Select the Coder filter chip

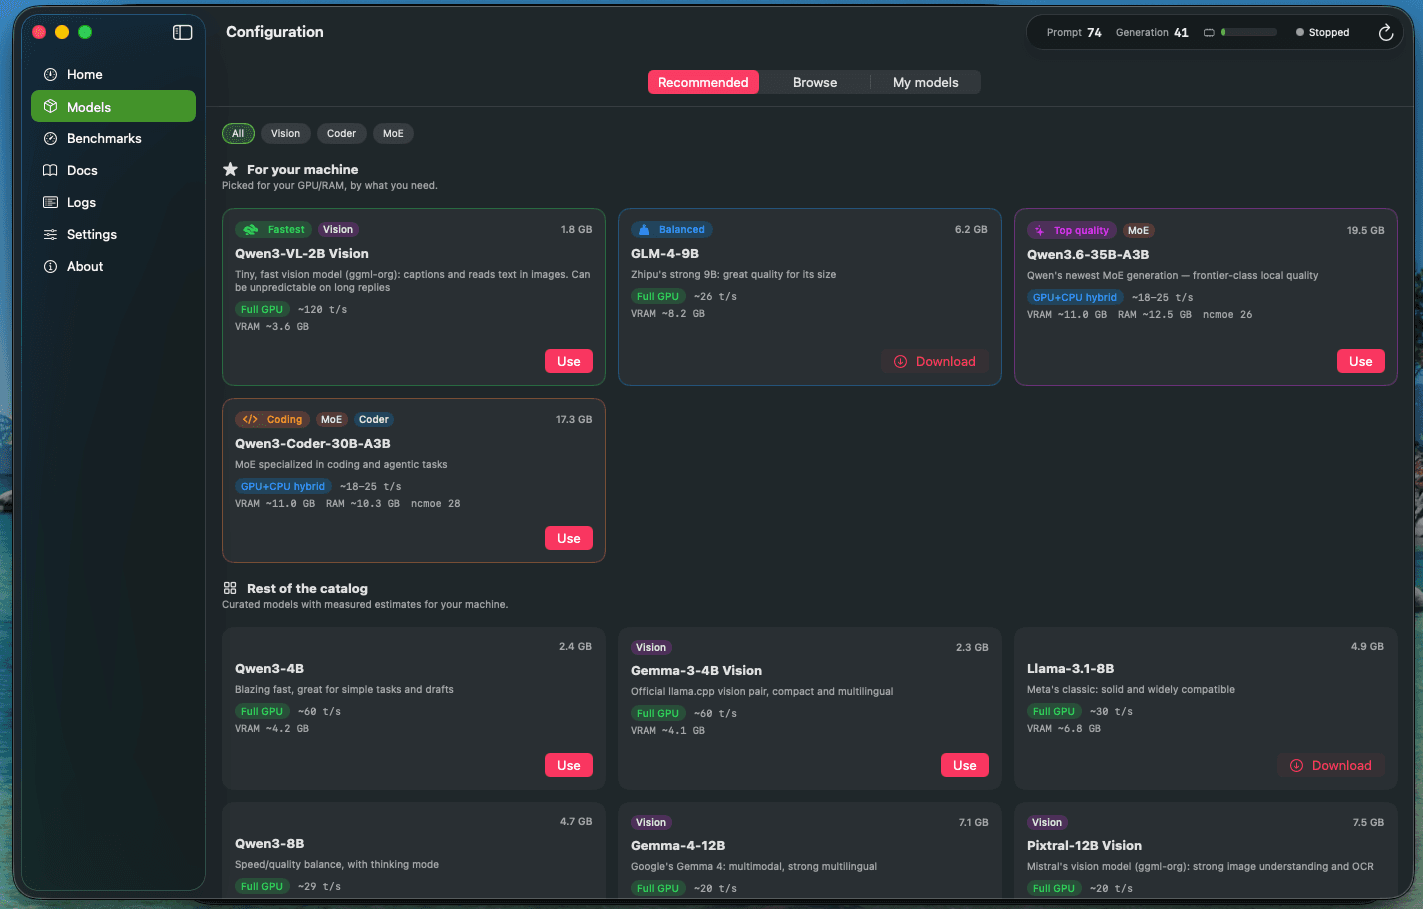pyautogui.click(x=341, y=133)
